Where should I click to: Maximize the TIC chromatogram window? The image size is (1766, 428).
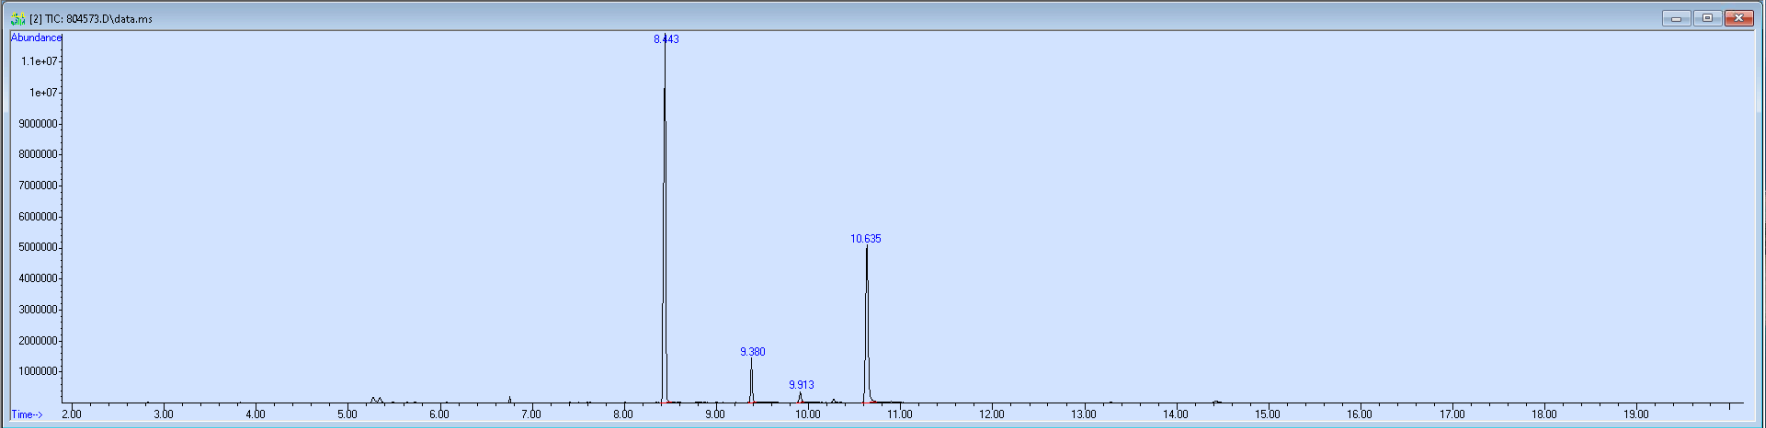(x=1707, y=18)
